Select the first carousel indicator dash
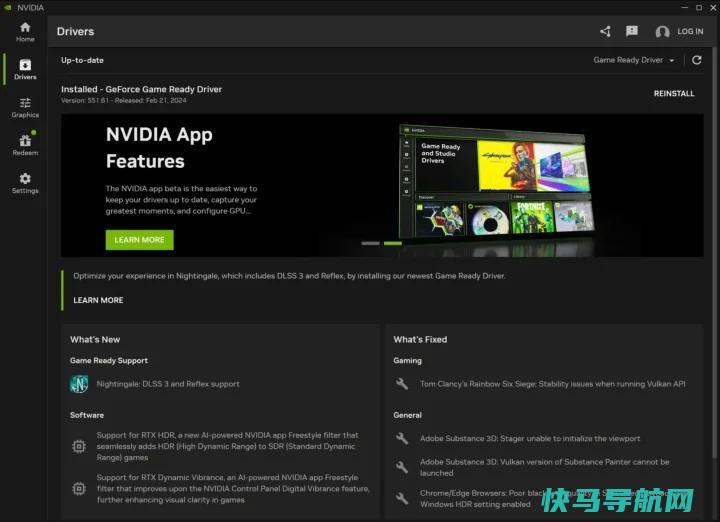 click(371, 243)
